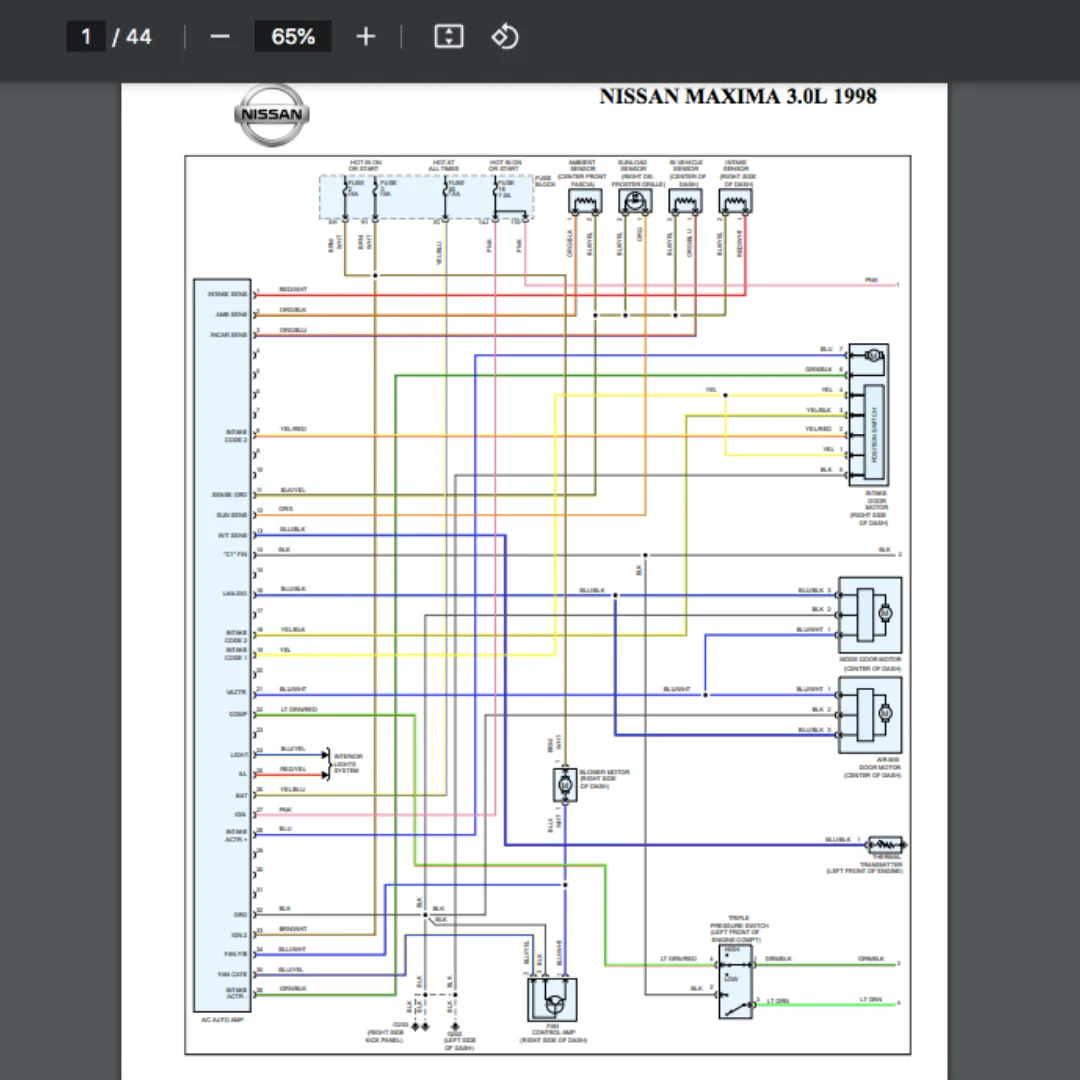Click the NISSAN MAXIMA 3.0L 1998 title
The width and height of the screenshot is (1080, 1080).
point(737,96)
